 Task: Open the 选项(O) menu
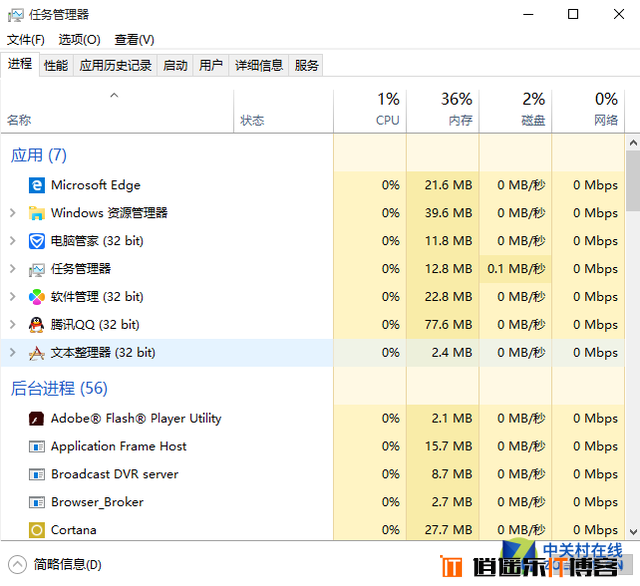click(x=79, y=40)
